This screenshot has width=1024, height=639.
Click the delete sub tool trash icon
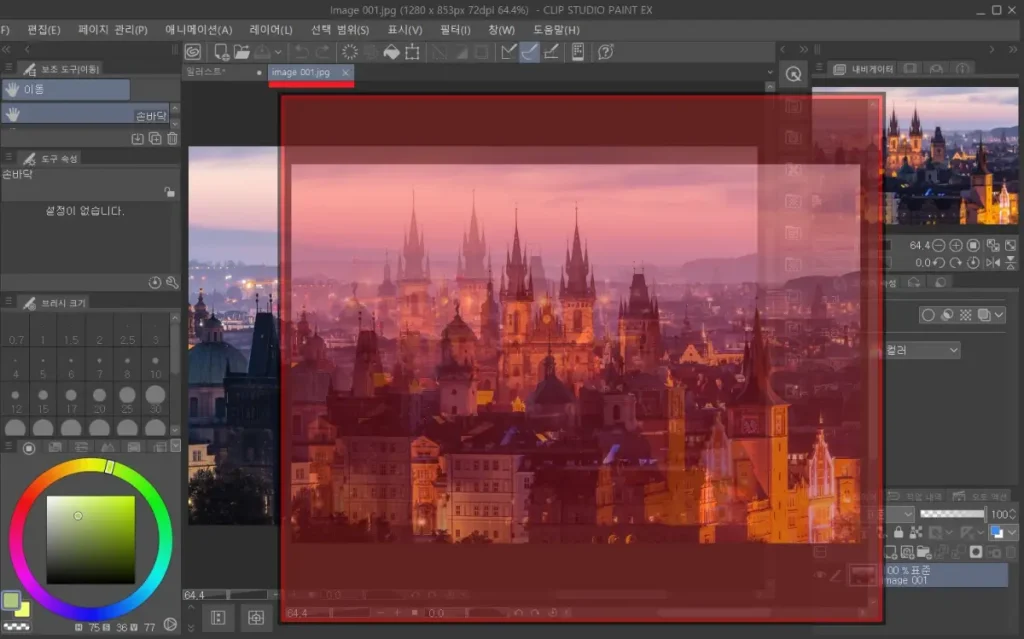pos(172,138)
